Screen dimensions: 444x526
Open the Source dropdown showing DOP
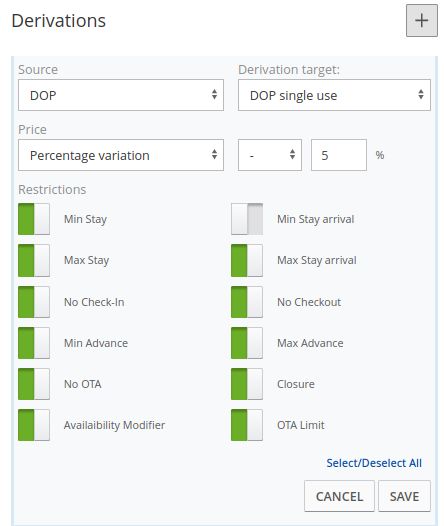coord(121,95)
